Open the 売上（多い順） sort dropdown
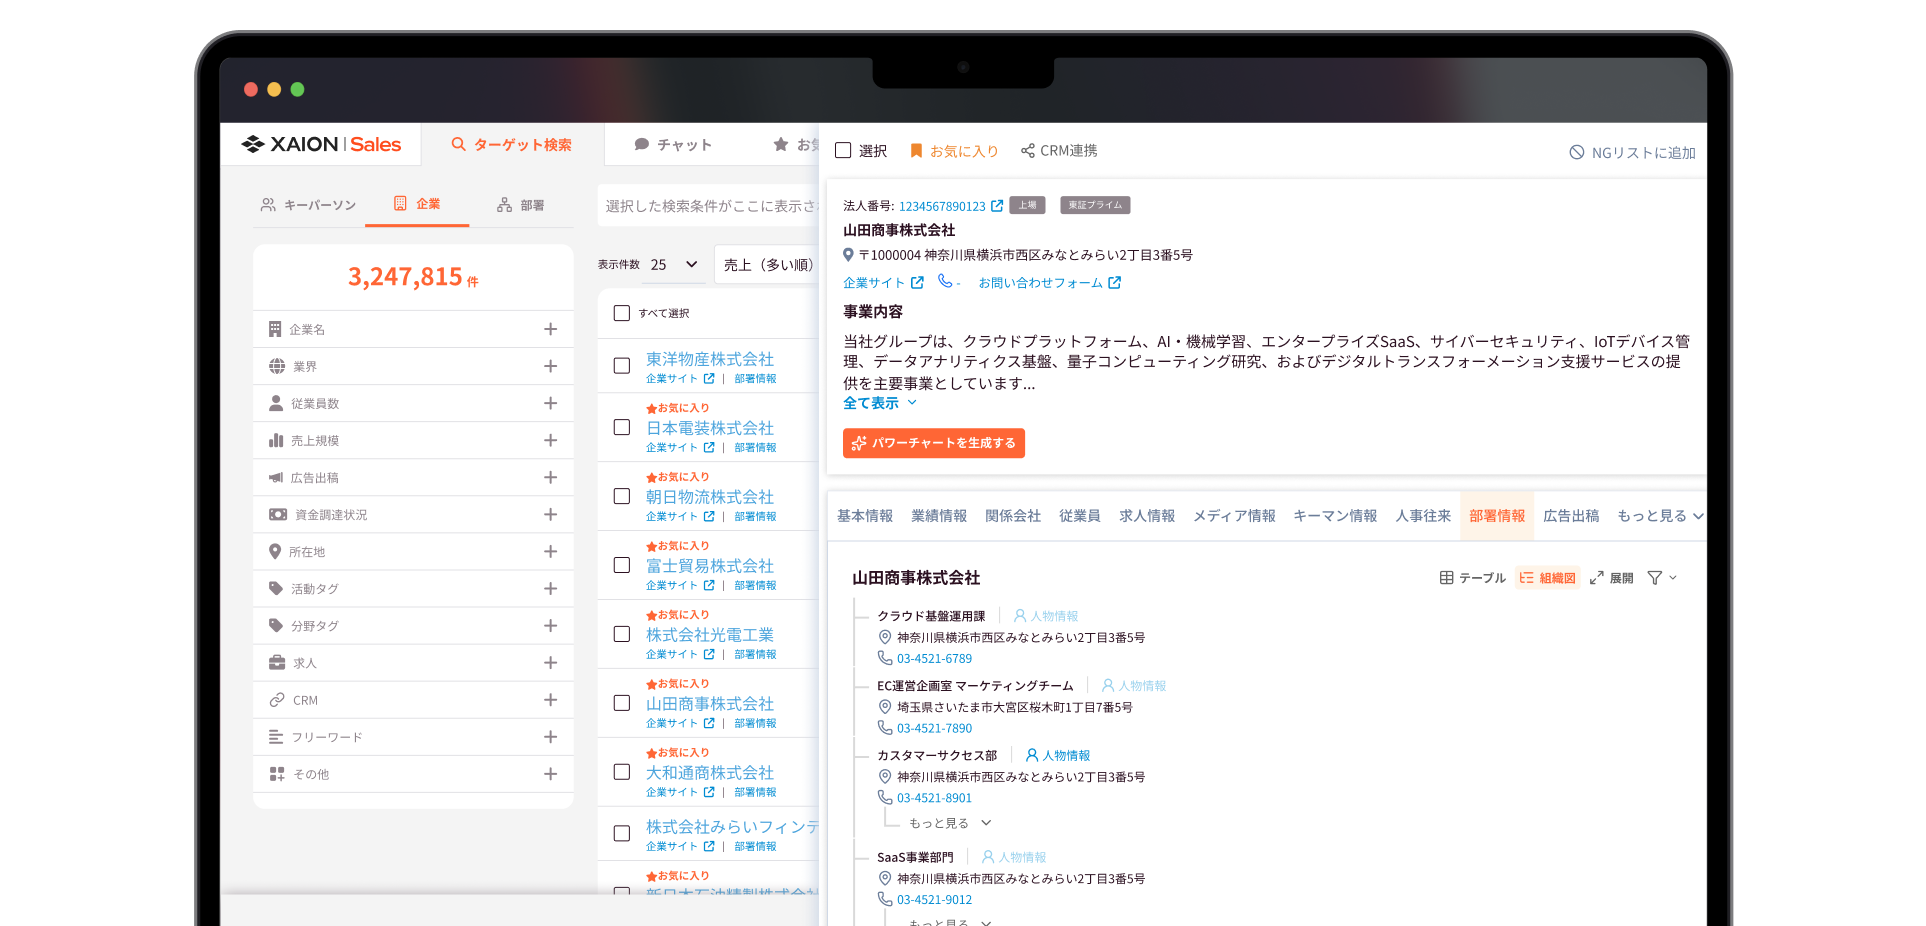Viewport: 1926px width, 926px height. pos(768,265)
